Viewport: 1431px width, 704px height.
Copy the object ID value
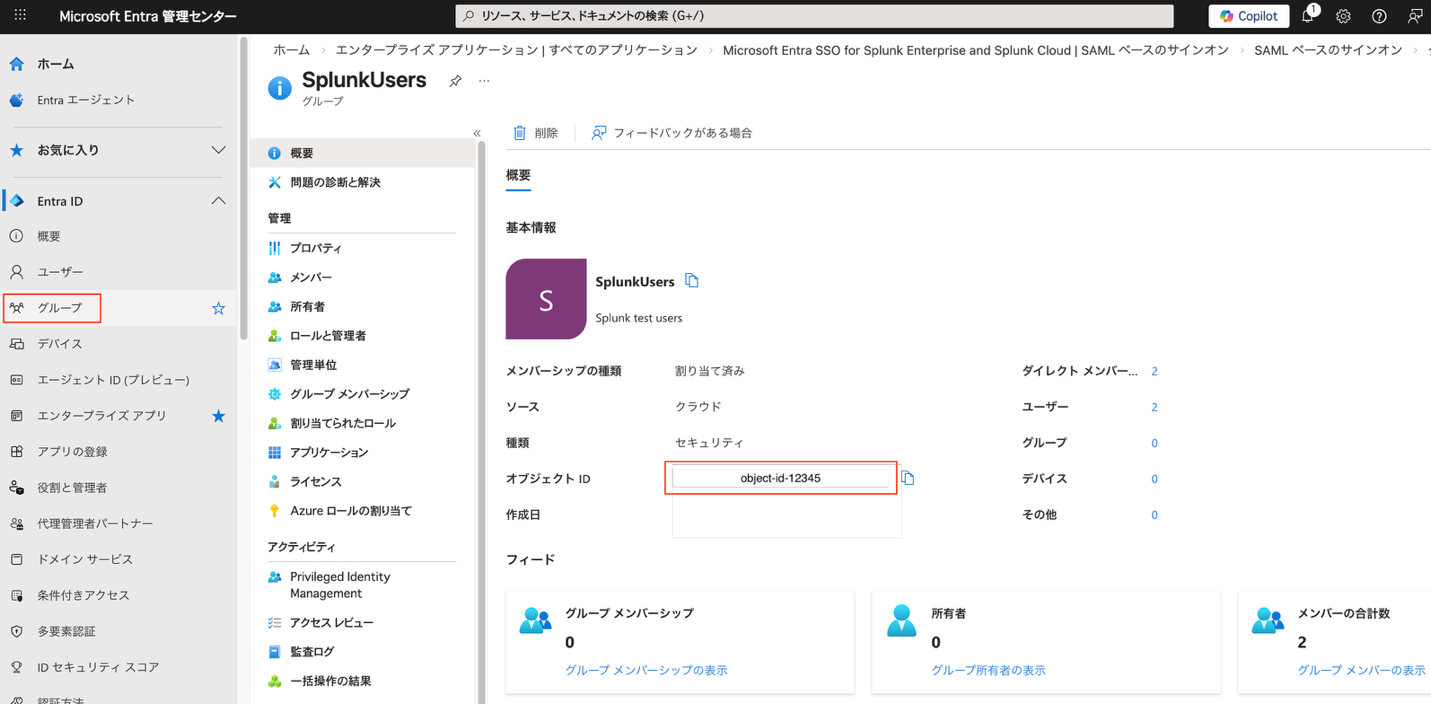pyautogui.click(x=908, y=478)
